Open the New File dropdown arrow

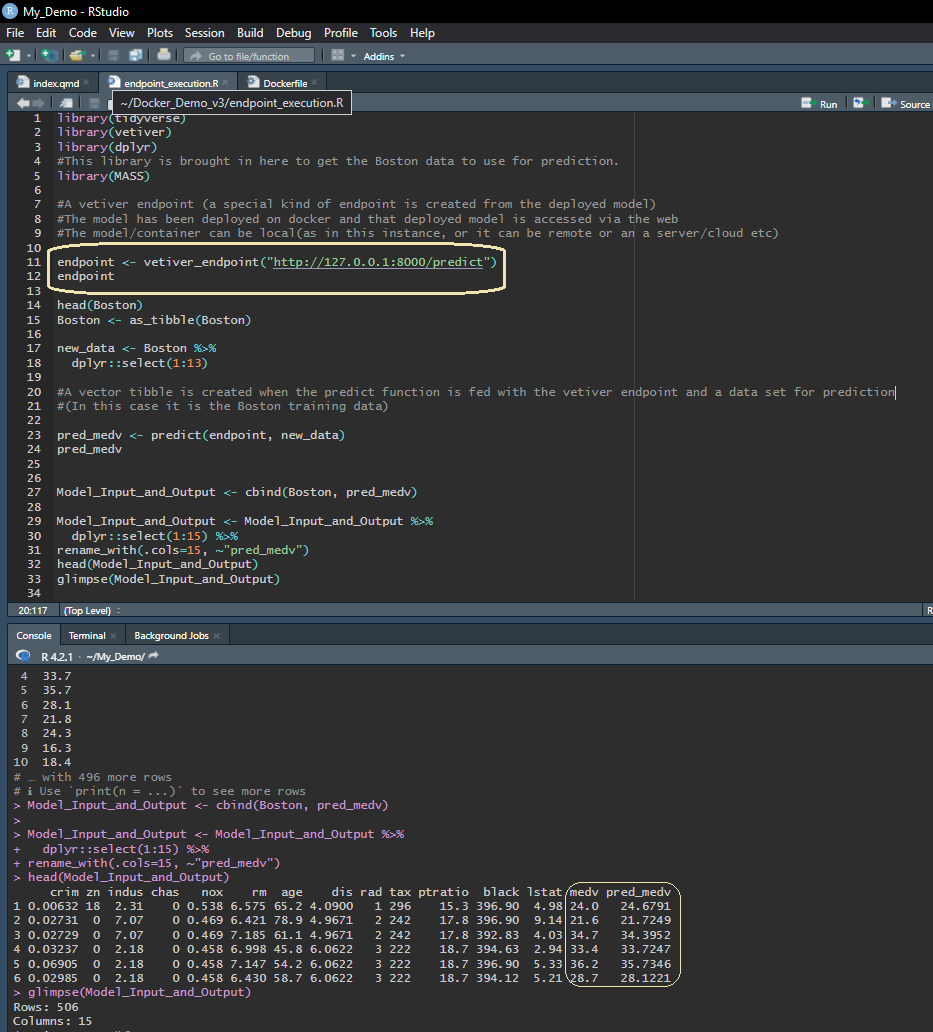tap(29, 56)
